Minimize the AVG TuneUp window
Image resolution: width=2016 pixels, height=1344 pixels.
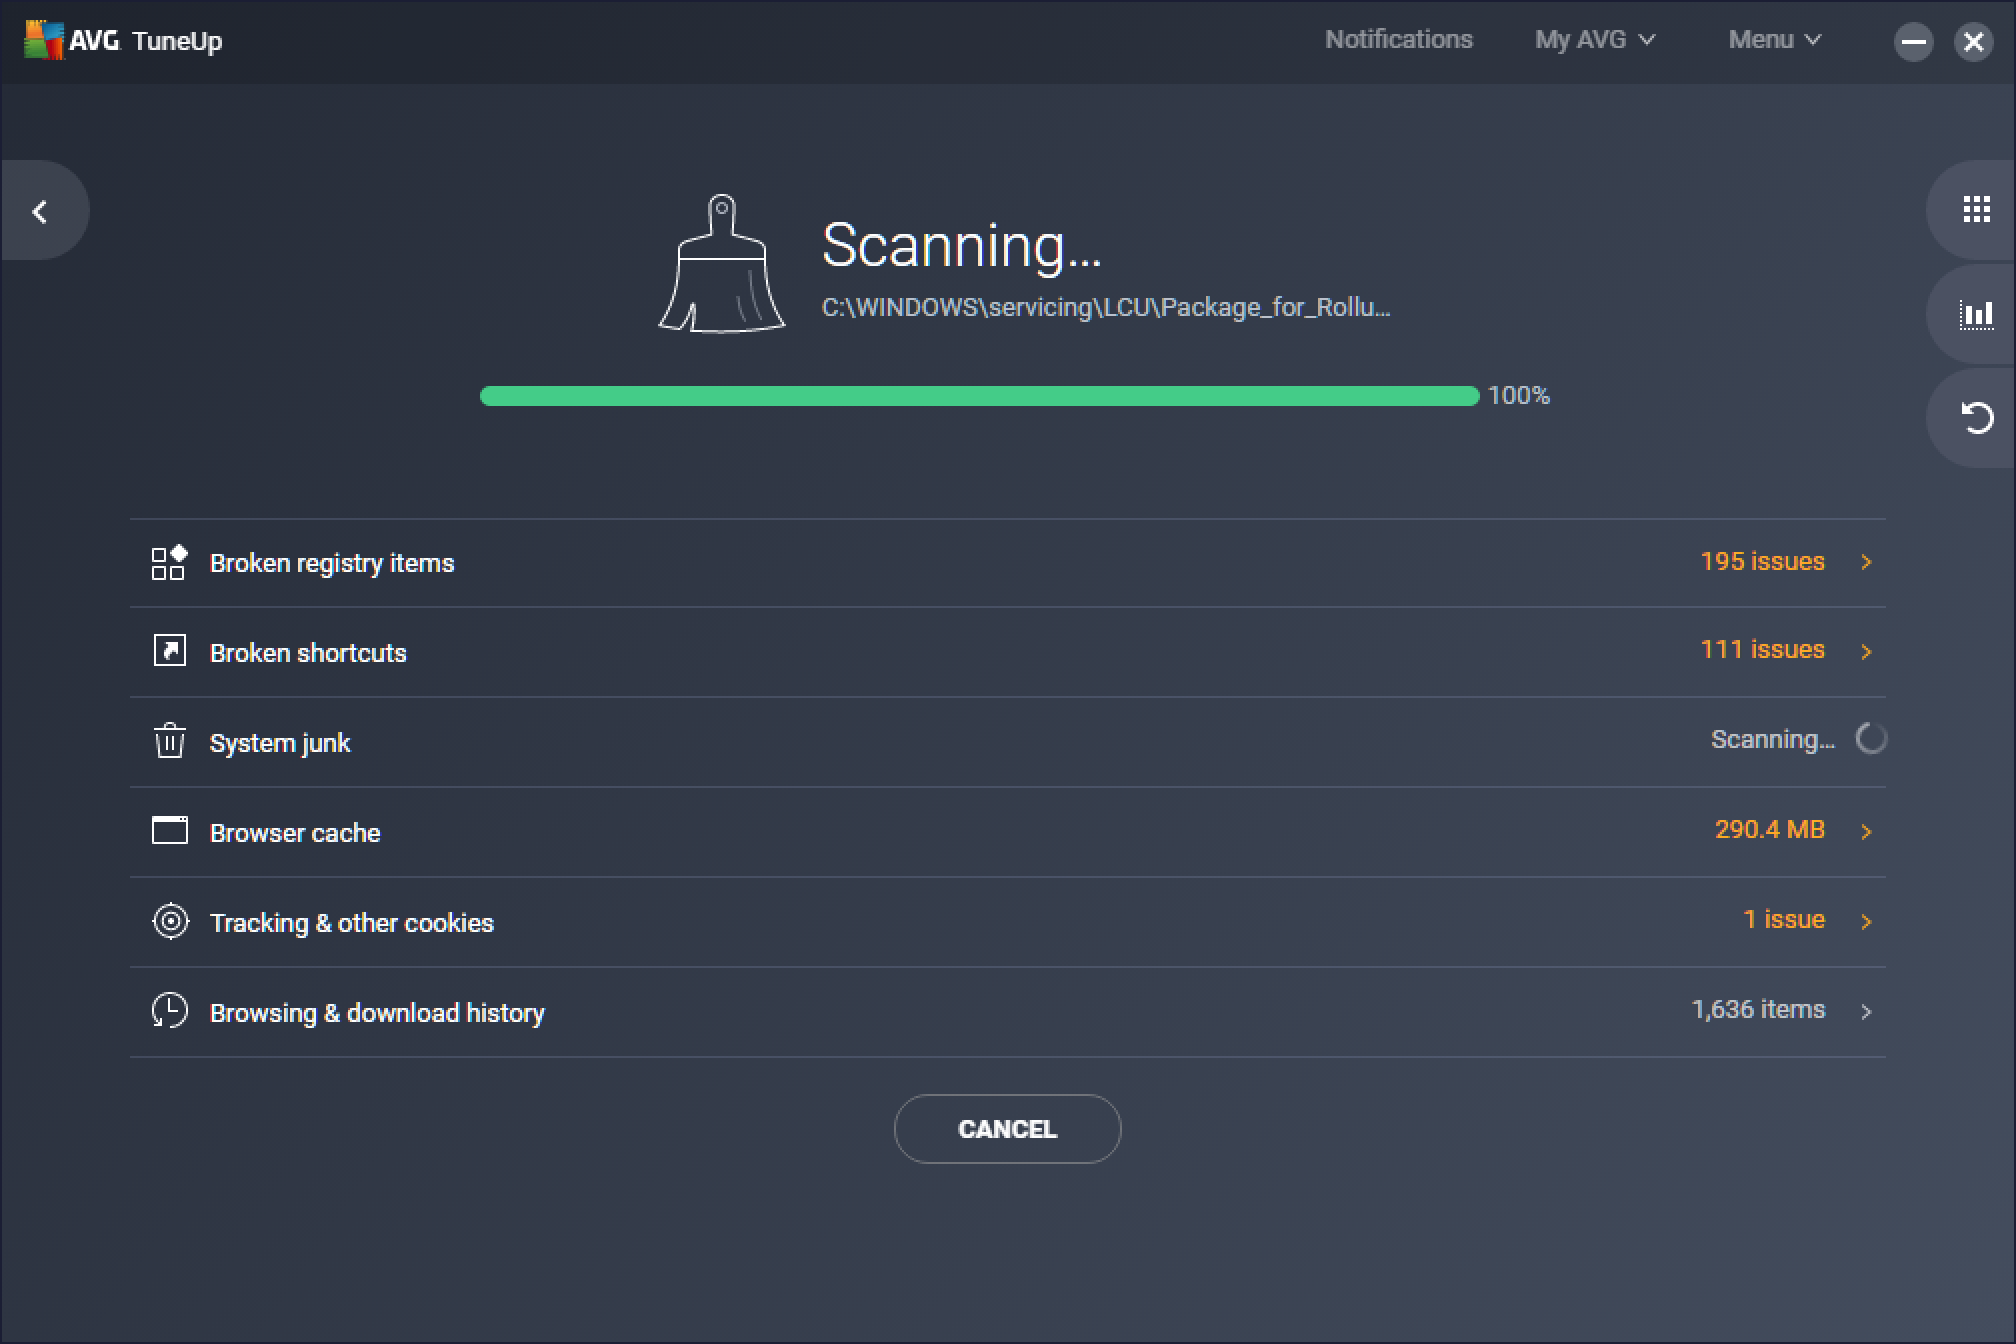[x=1914, y=42]
